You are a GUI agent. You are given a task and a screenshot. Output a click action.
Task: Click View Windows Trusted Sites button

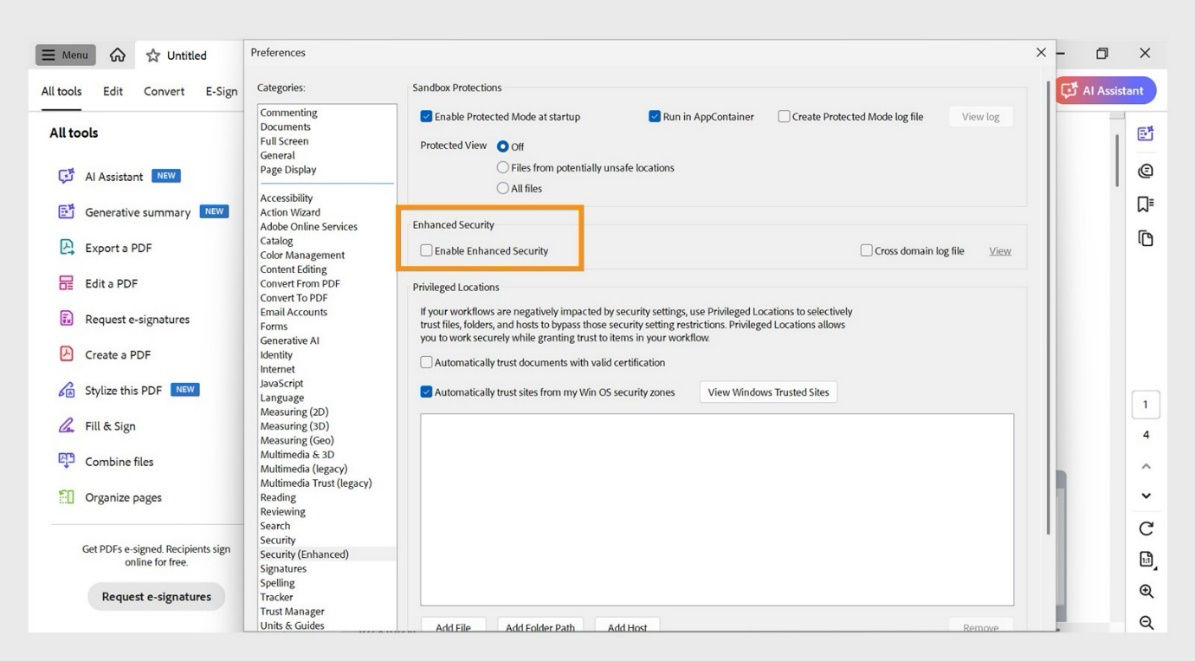coord(767,392)
